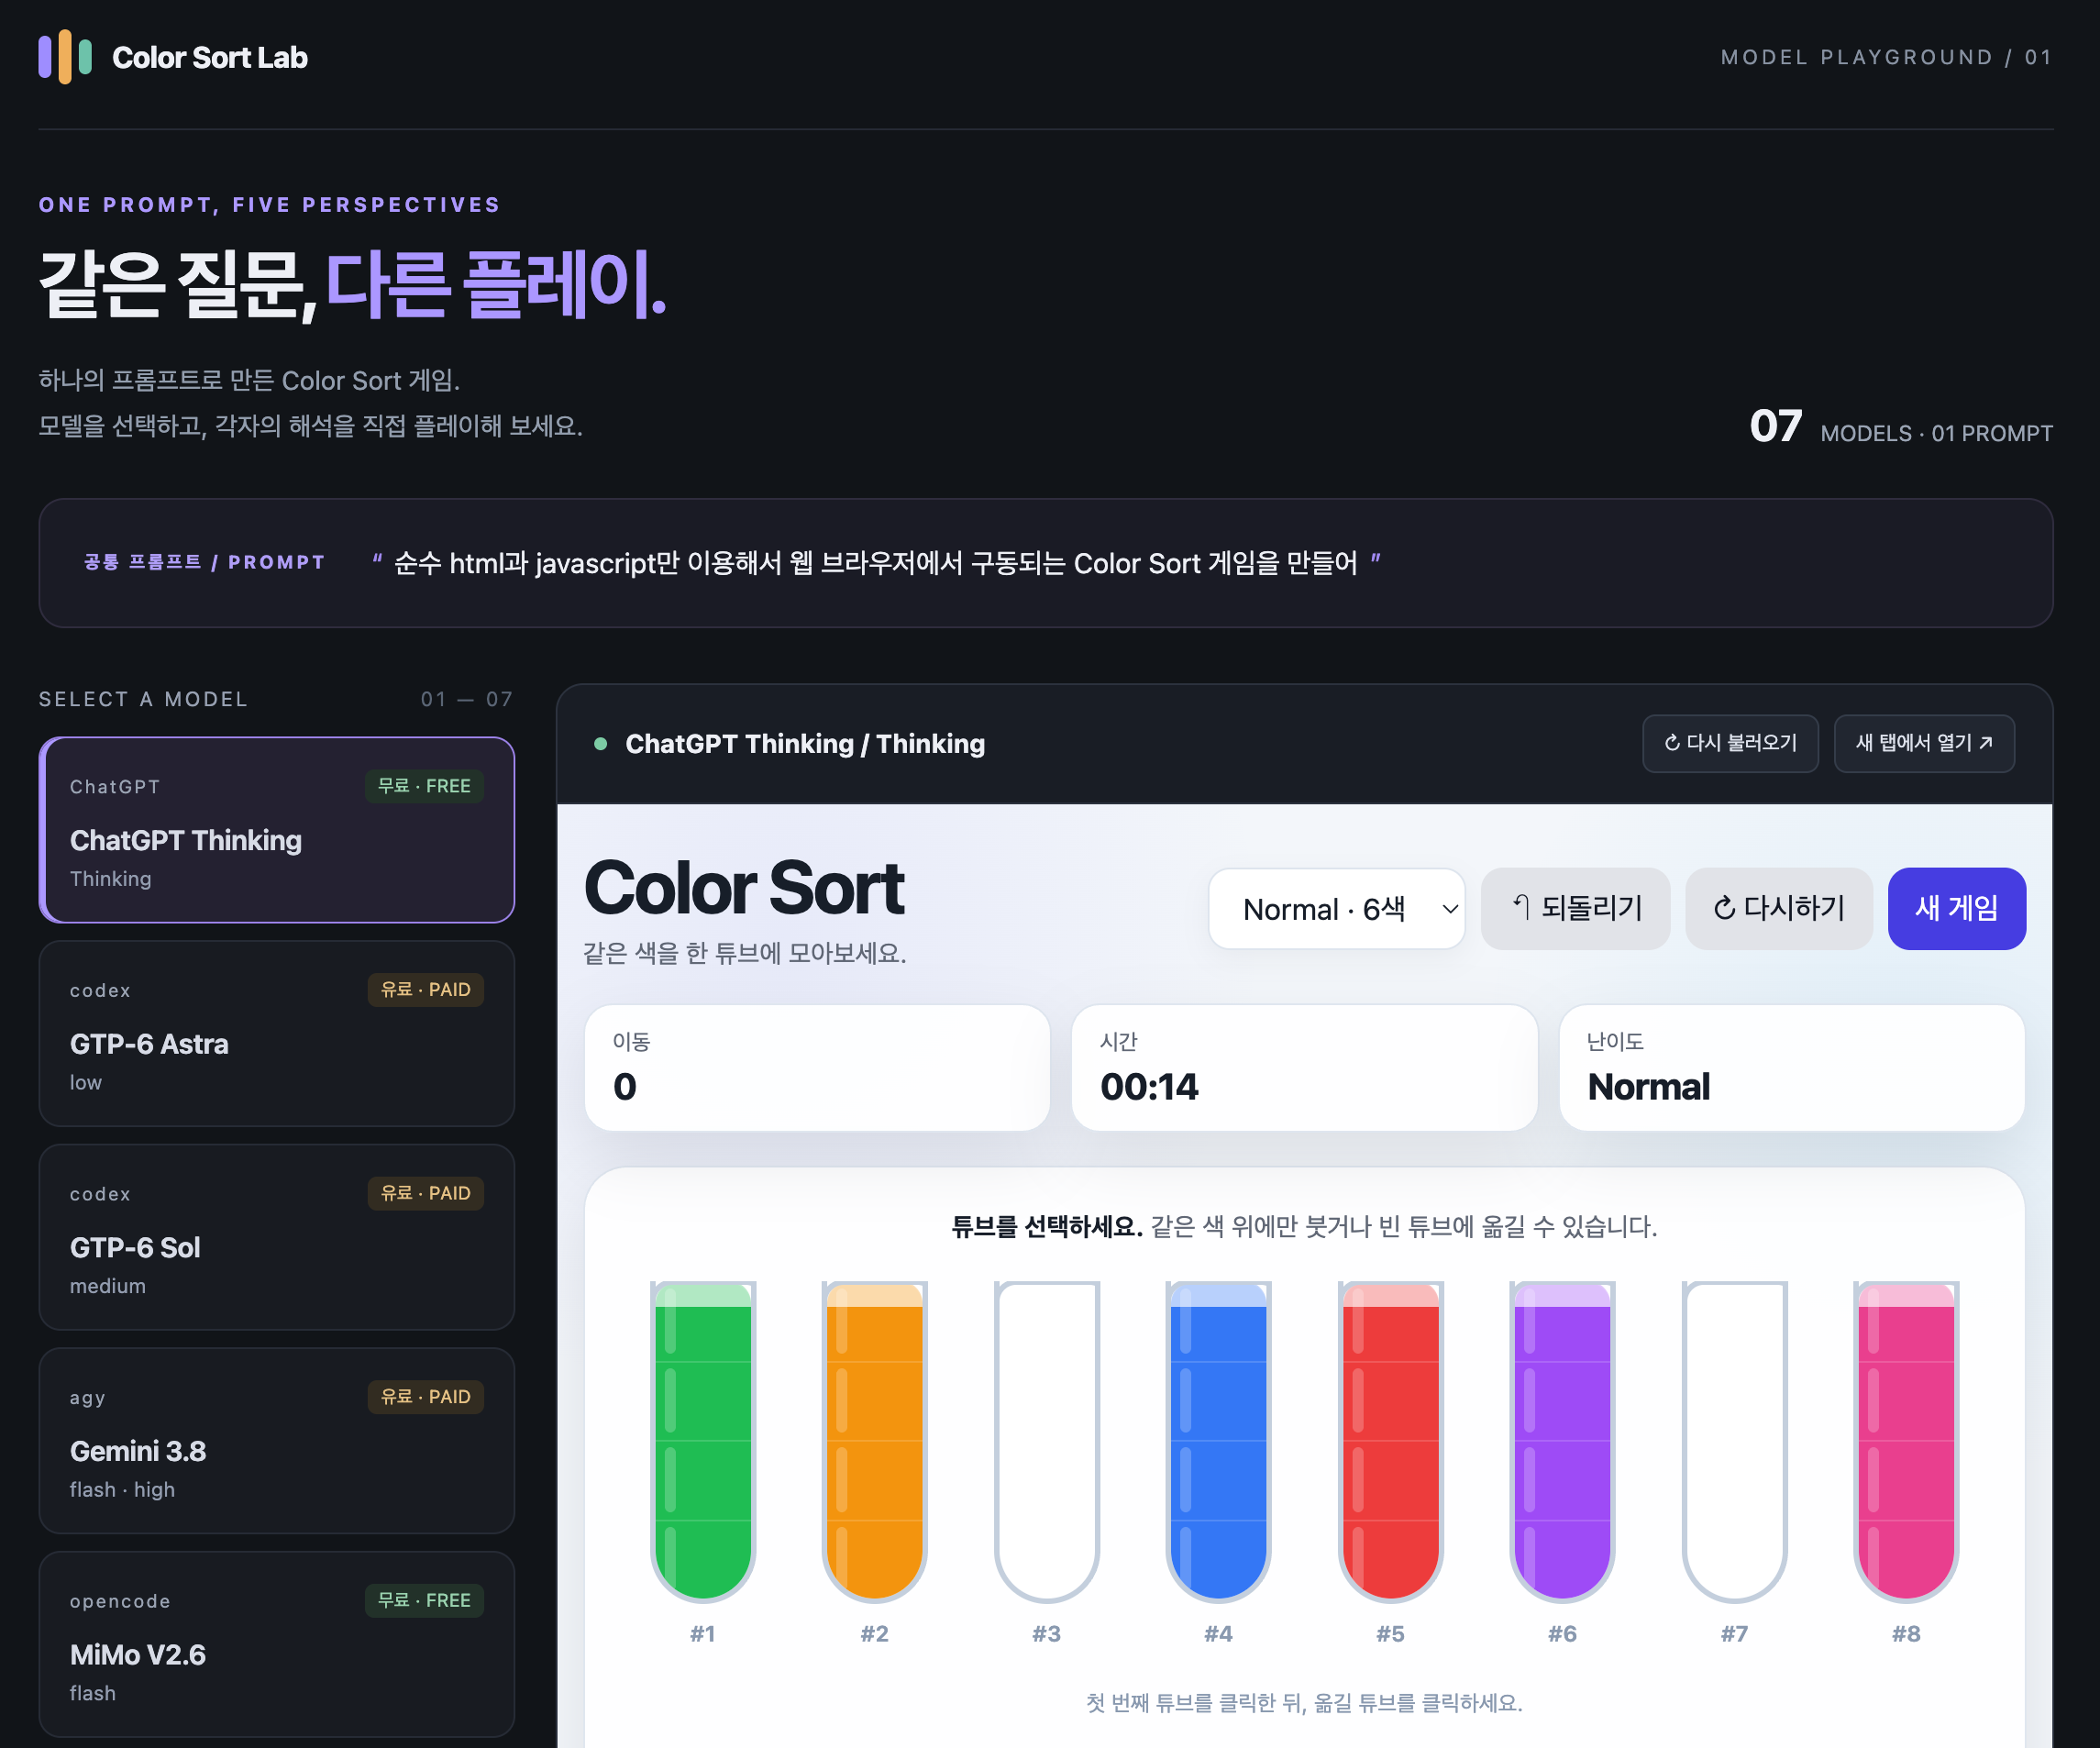Start a new game with 새 게임
The width and height of the screenshot is (2100, 1748).
pos(1956,909)
